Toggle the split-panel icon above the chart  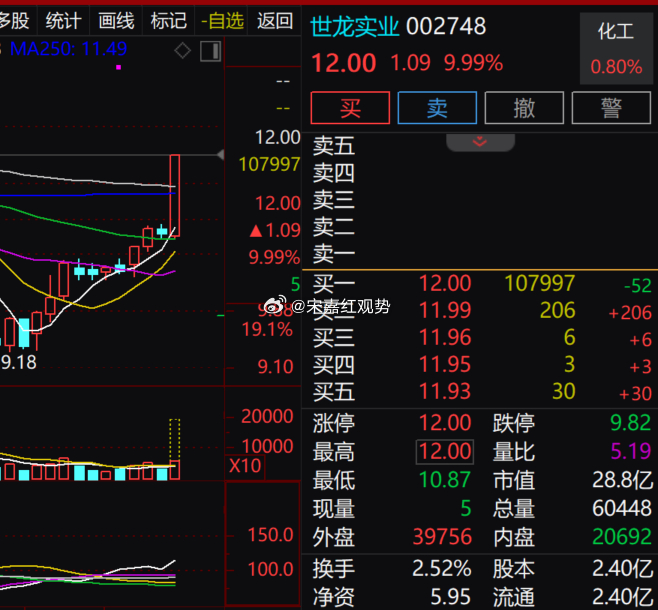click(211, 52)
